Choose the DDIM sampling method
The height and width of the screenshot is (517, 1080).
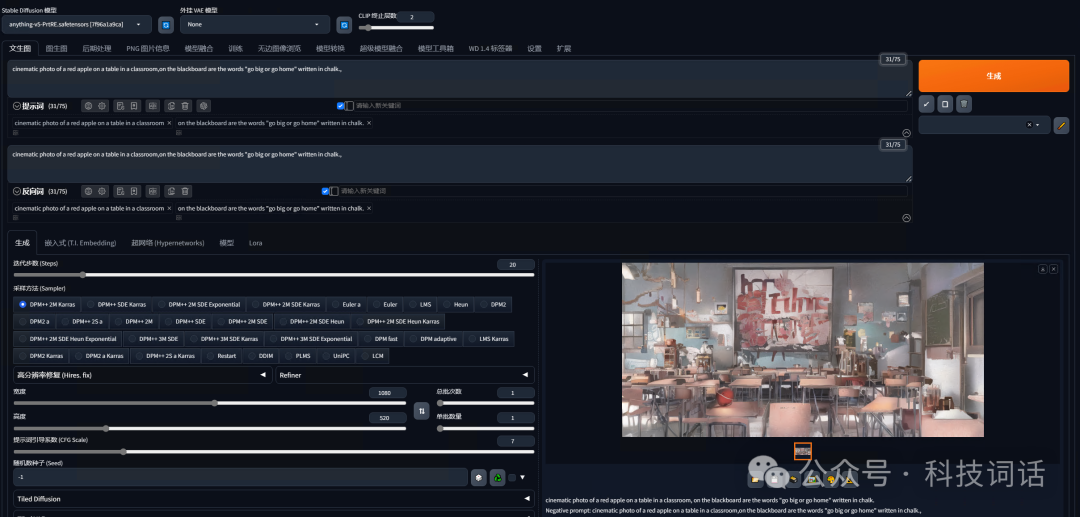click(x=265, y=355)
